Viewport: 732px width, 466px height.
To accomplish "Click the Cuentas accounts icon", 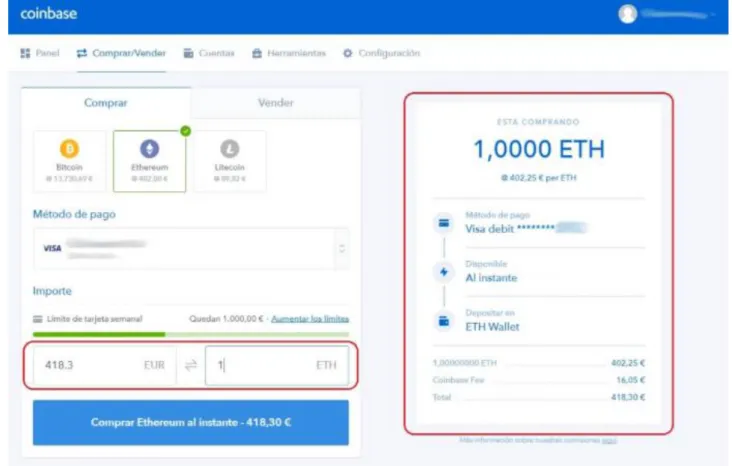I will 188,53.
